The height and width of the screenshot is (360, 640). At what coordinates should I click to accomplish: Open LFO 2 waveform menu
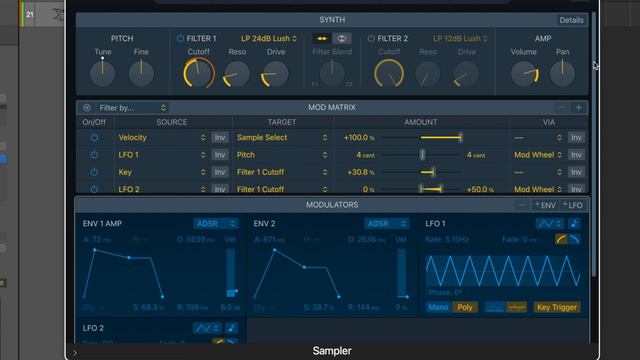tap(207, 328)
